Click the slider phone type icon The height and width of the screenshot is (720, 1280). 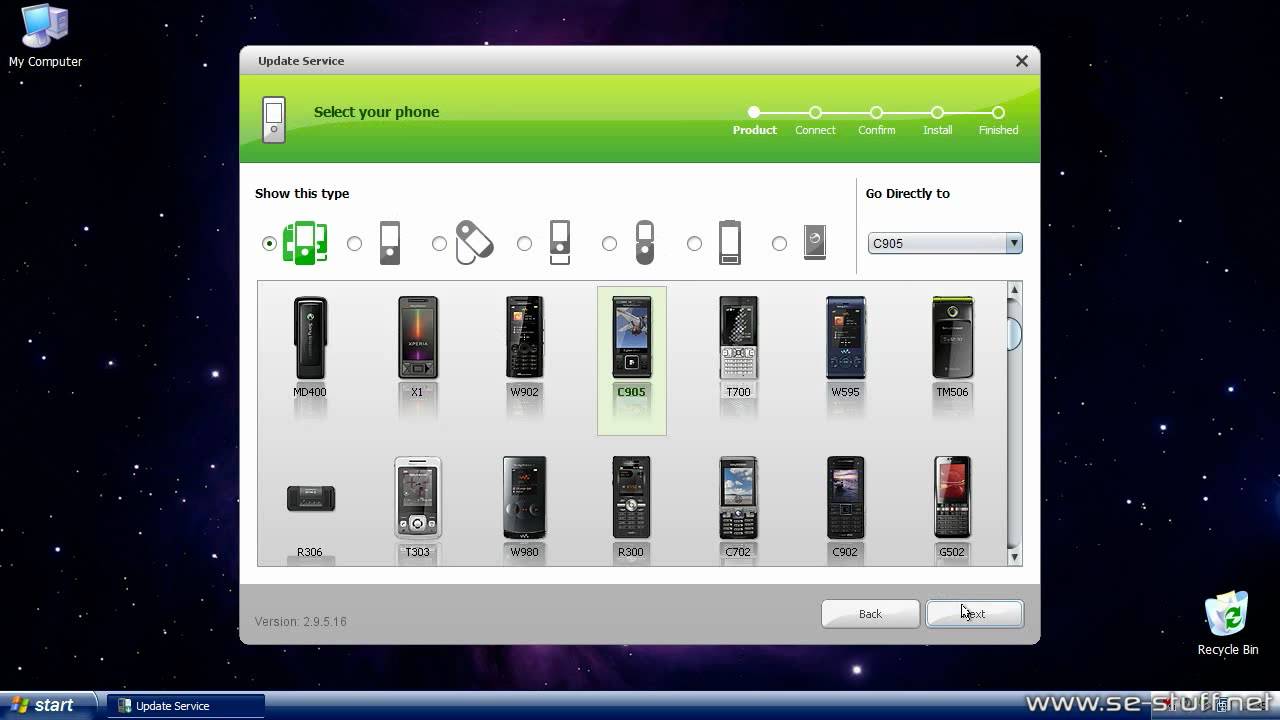pos(560,243)
